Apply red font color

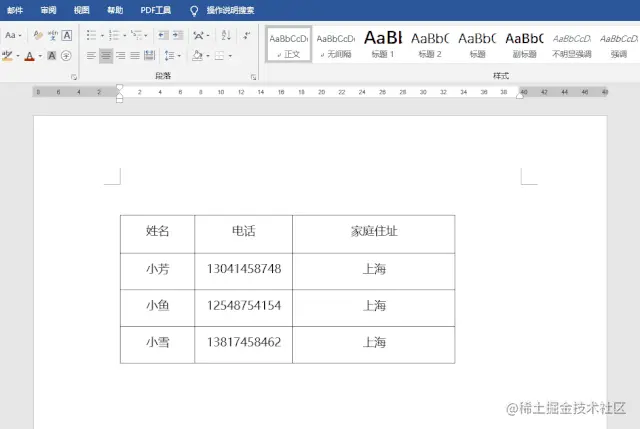click(29, 56)
